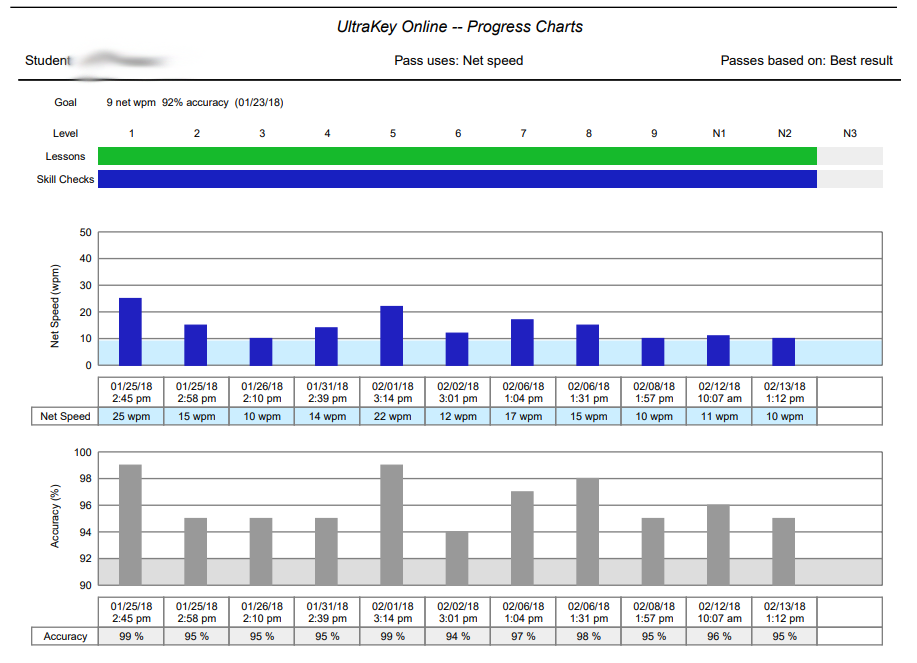Screen dimensions: 917x663
Task: Click the 22 wpm bar for 02/01/18
Action: pos(392,336)
